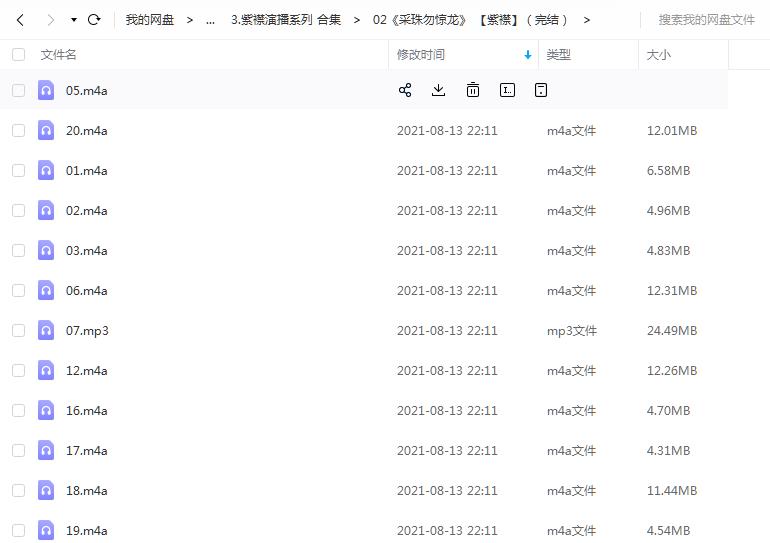Download the 05.m4a file
The width and height of the screenshot is (770, 543).
(439, 90)
